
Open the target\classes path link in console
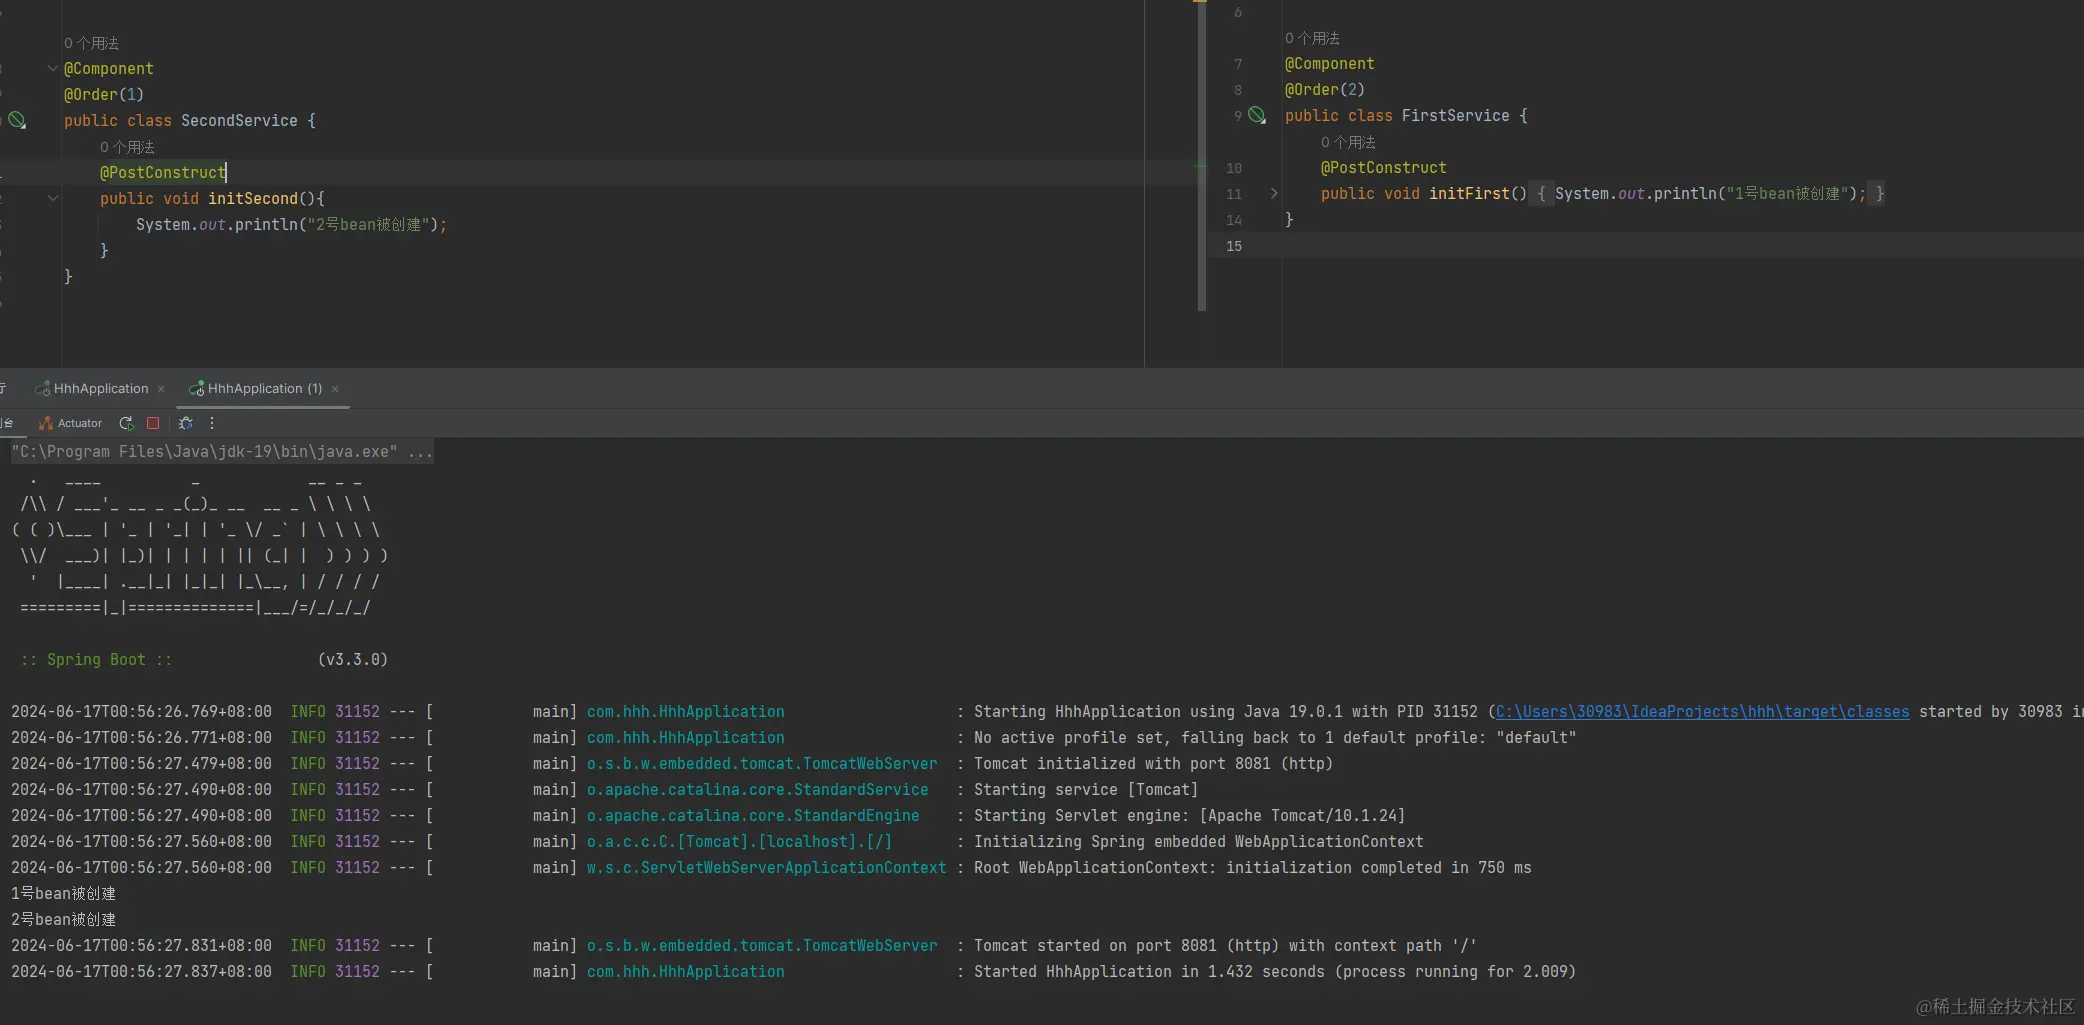(1702, 712)
